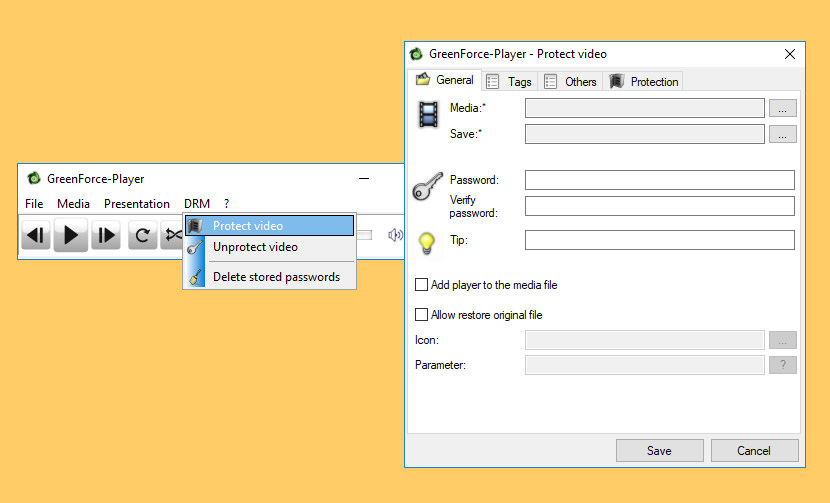Open the Presentation menu

pos(137,204)
